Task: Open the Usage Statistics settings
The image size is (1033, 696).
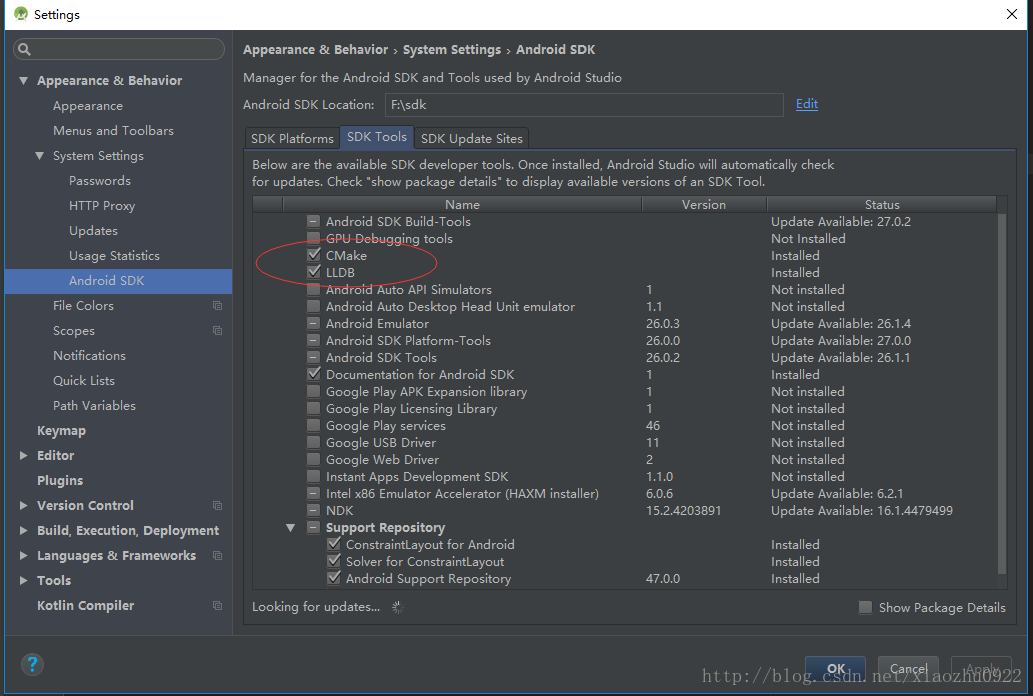Action: point(115,256)
